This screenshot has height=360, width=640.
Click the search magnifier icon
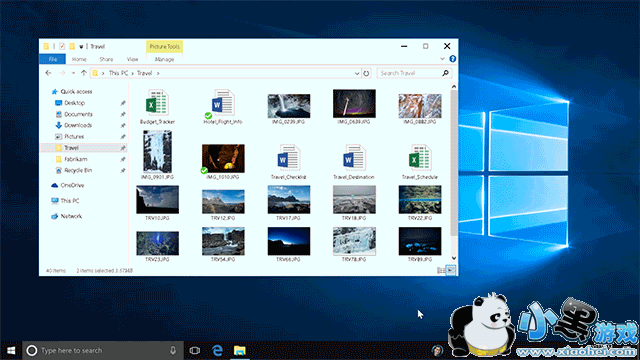click(445, 73)
